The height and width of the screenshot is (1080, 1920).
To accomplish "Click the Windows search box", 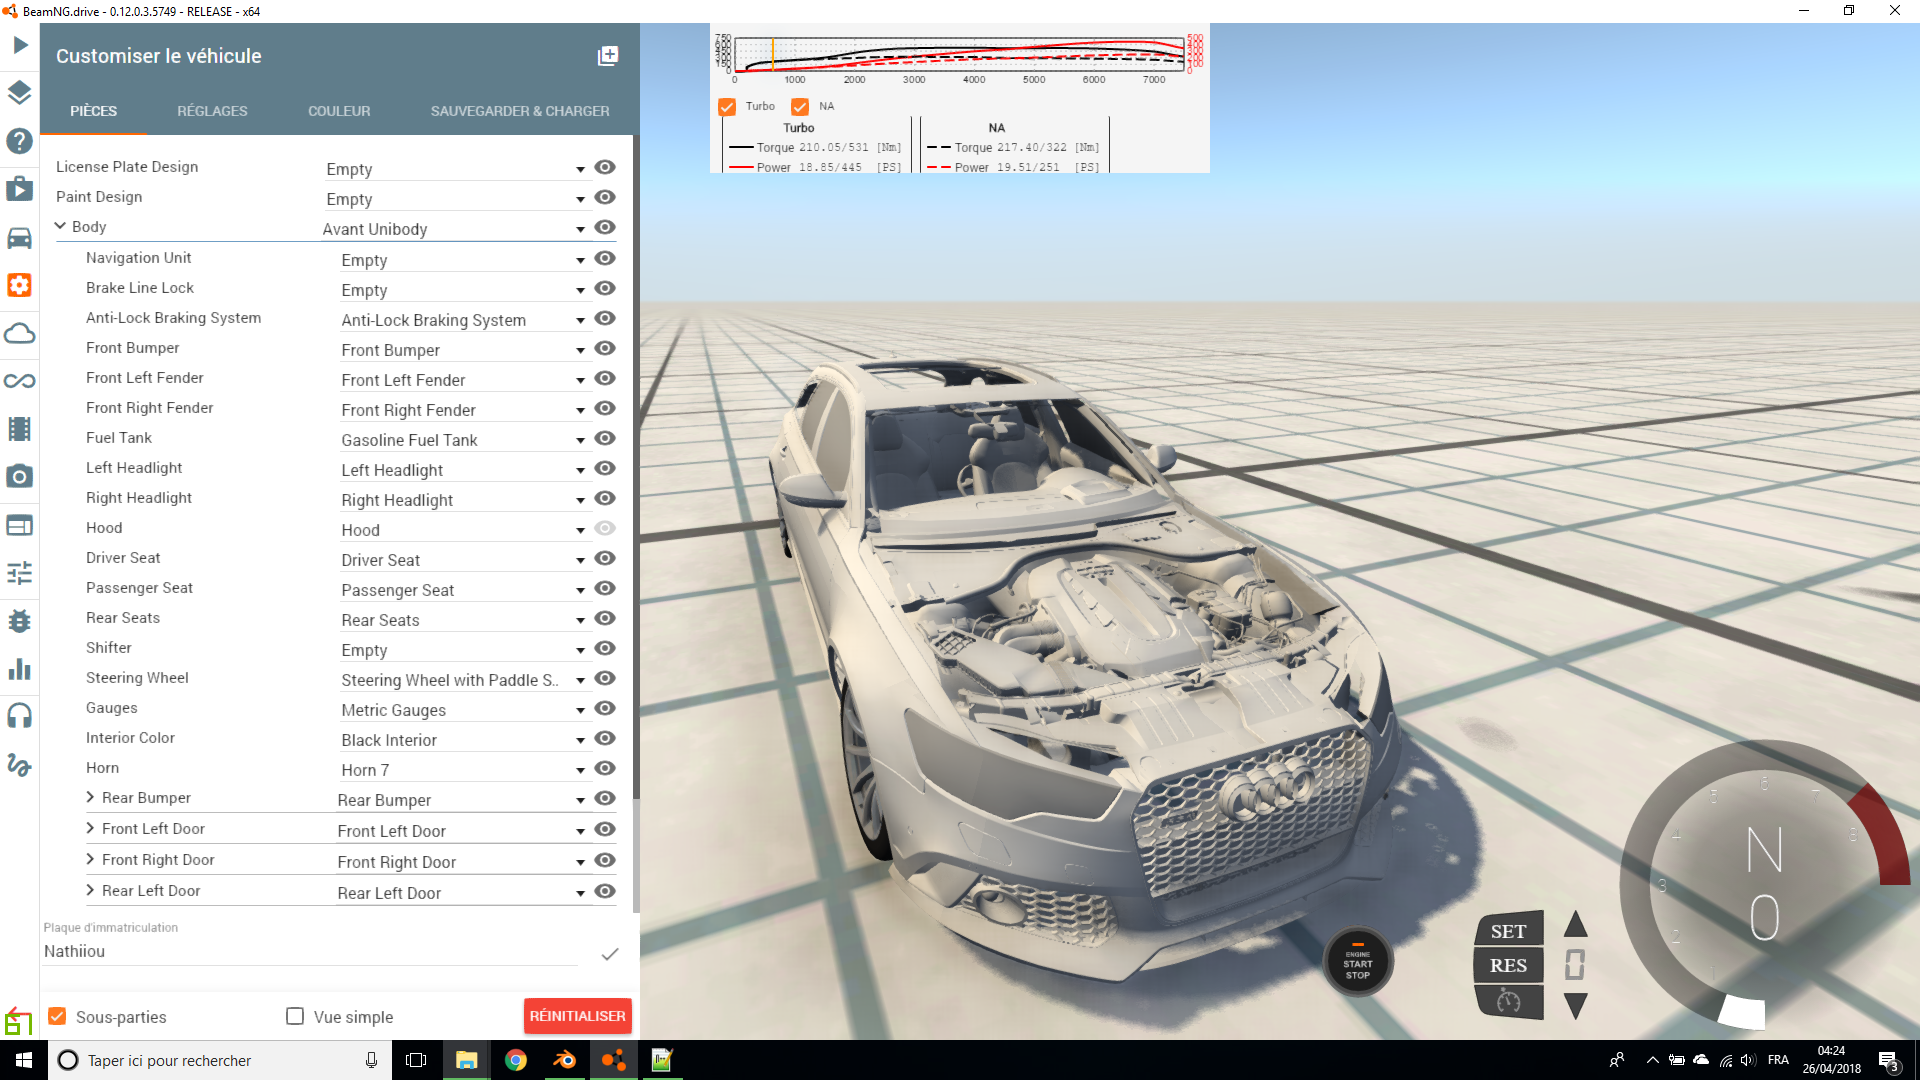I will tap(218, 1060).
